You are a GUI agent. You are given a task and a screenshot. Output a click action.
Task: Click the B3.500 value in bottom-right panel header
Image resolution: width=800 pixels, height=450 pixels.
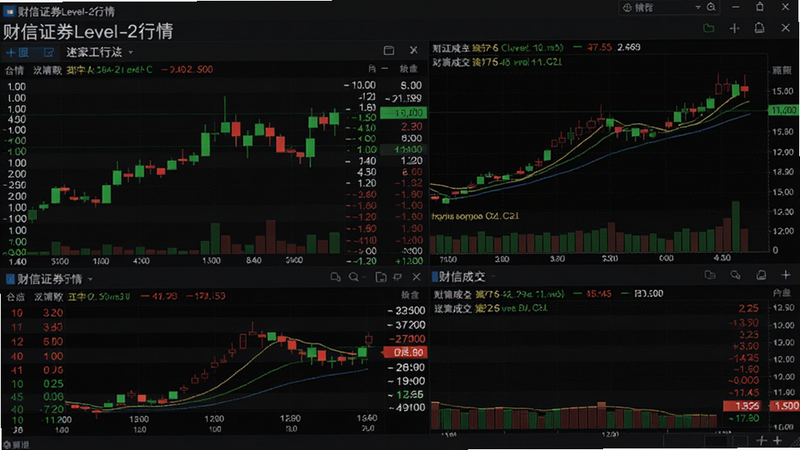pyautogui.click(x=648, y=294)
